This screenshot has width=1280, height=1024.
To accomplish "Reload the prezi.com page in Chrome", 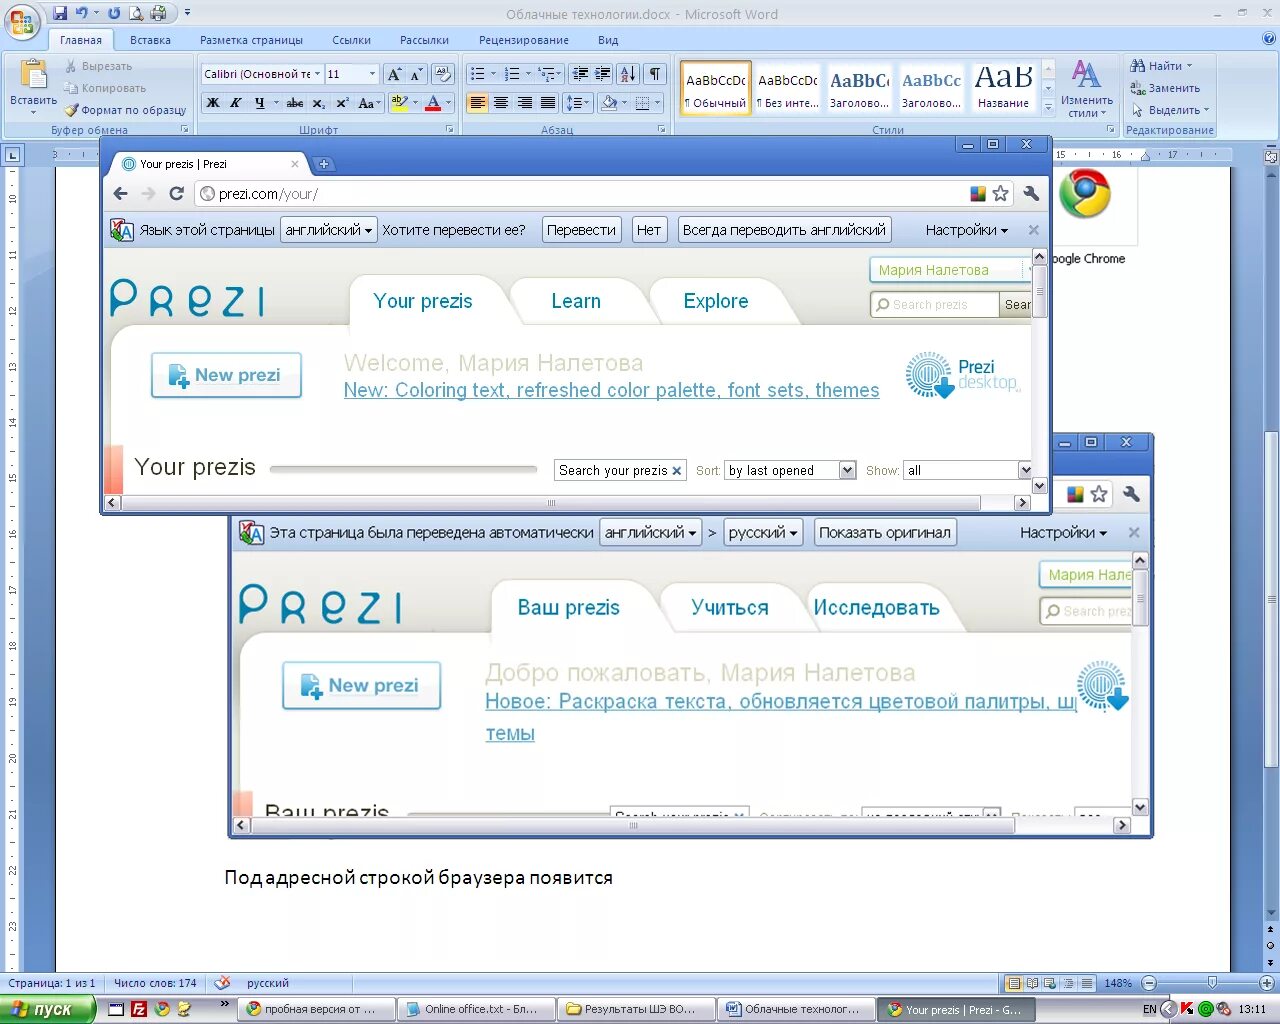I will point(176,194).
